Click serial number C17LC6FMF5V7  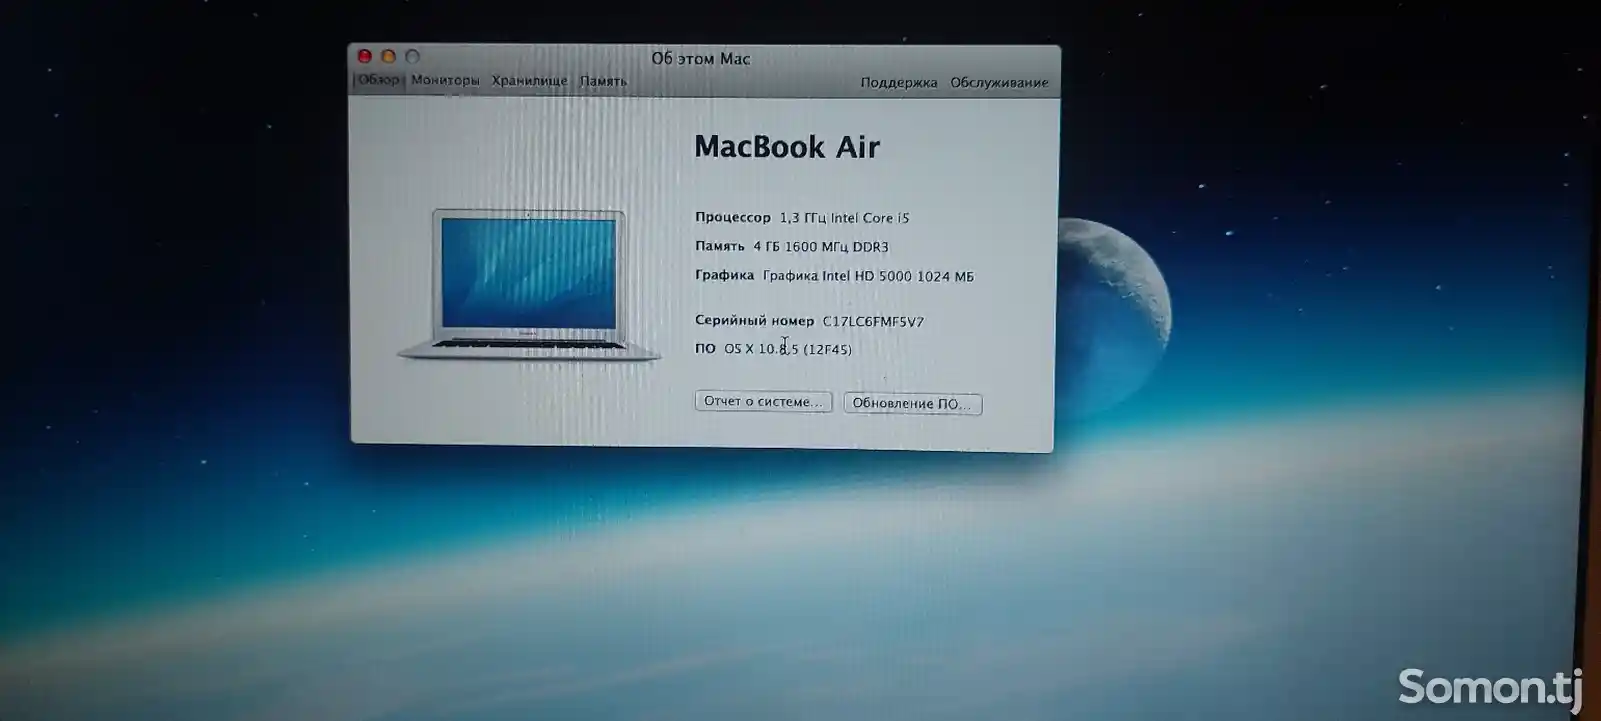coord(873,321)
